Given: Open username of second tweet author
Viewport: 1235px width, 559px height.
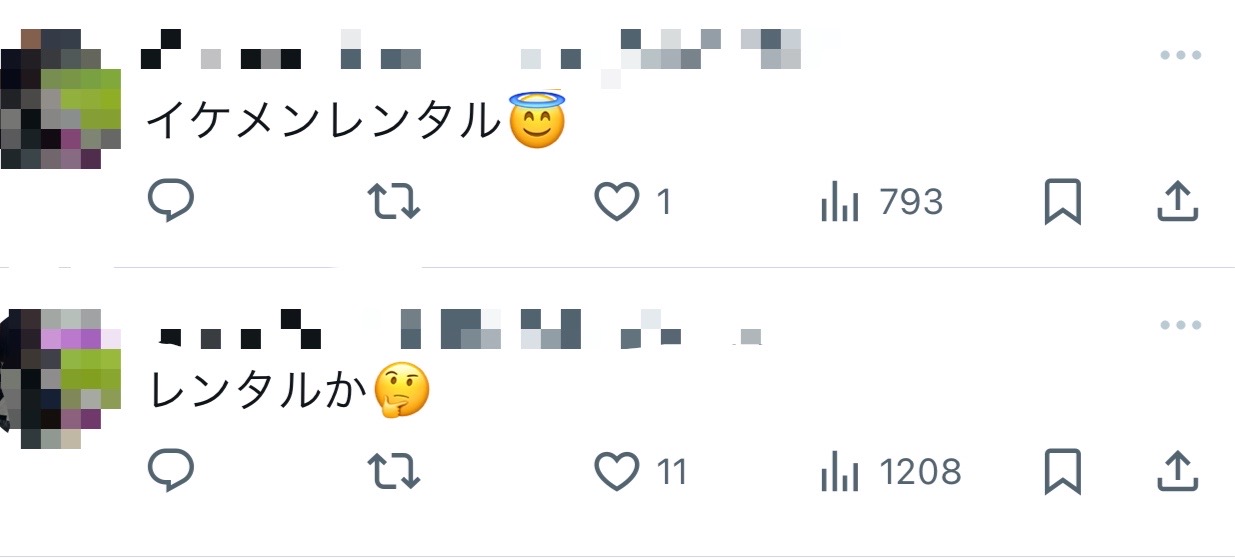Looking at the screenshot, I should 461,328.
